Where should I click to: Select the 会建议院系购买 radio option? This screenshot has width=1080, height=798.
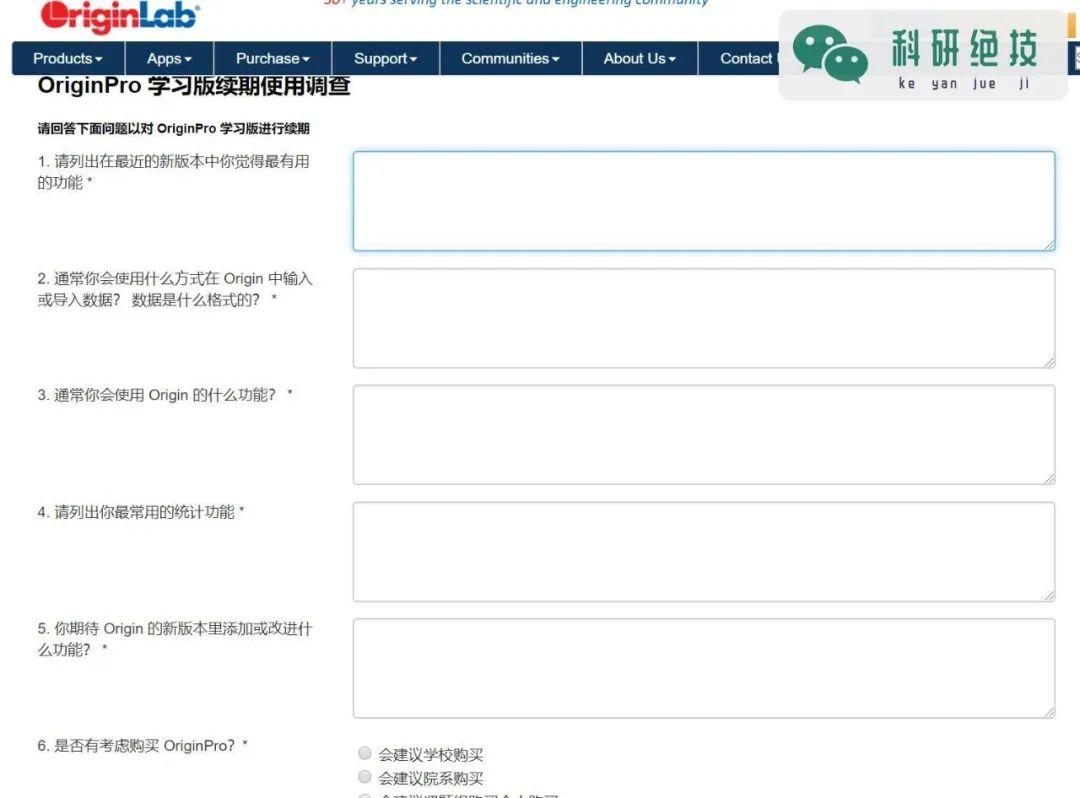(364, 777)
